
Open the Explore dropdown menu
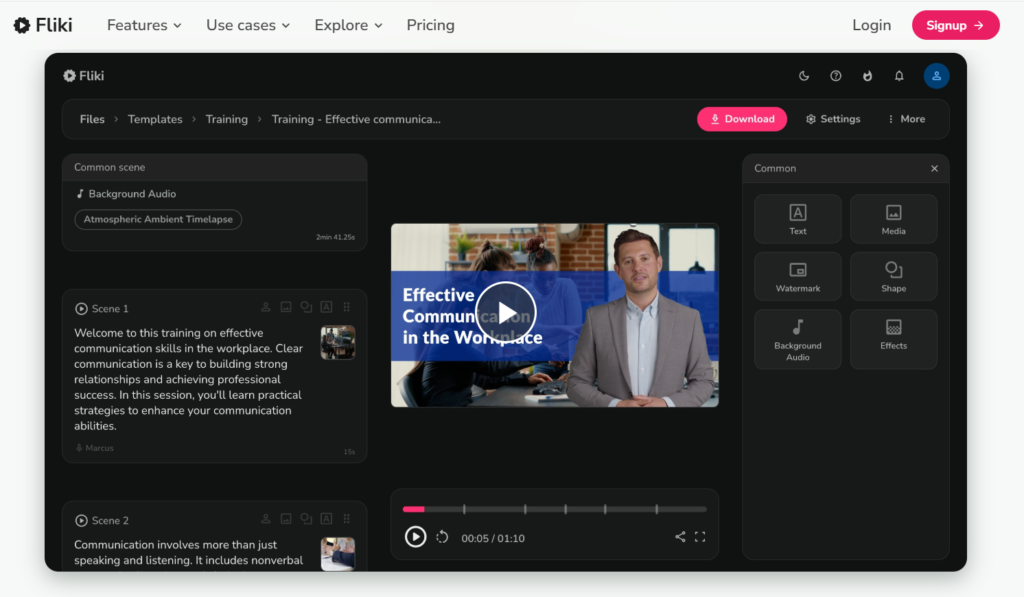point(348,25)
